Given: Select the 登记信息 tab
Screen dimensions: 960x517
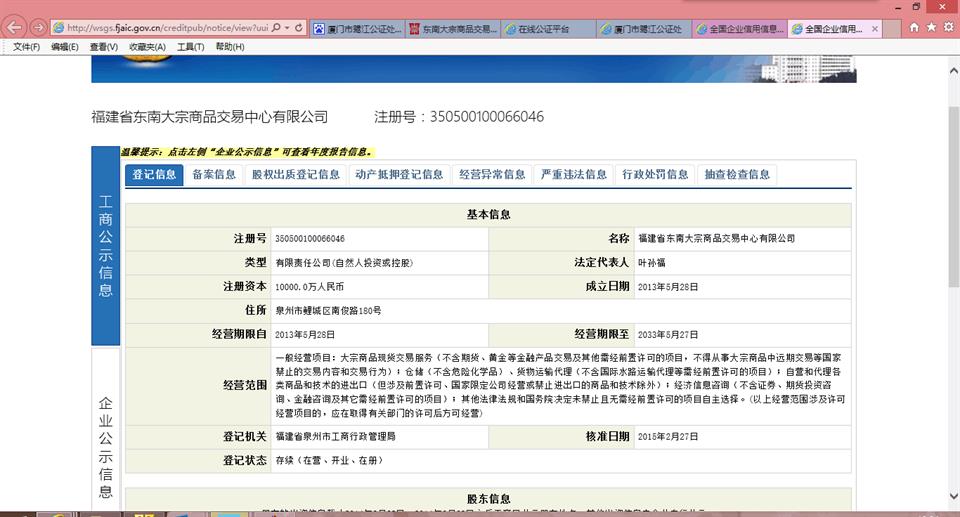Looking at the screenshot, I should pyautogui.click(x=154, y=175).
